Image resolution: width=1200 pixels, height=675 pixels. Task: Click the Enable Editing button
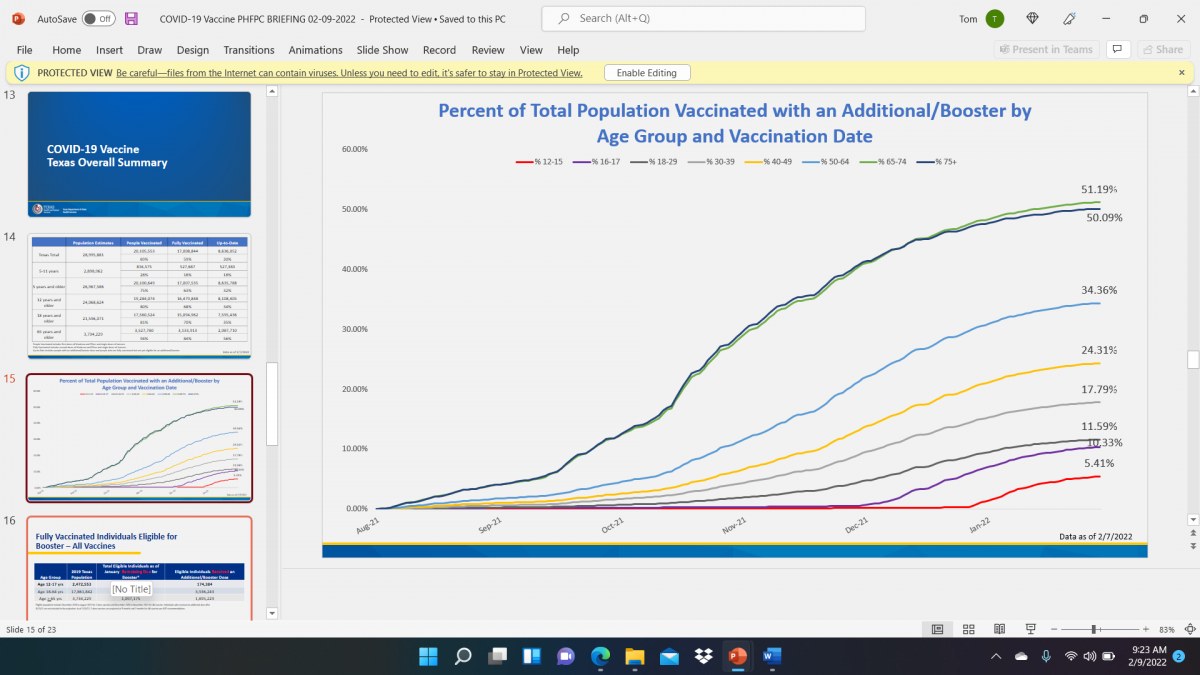[x=647, y=72]
